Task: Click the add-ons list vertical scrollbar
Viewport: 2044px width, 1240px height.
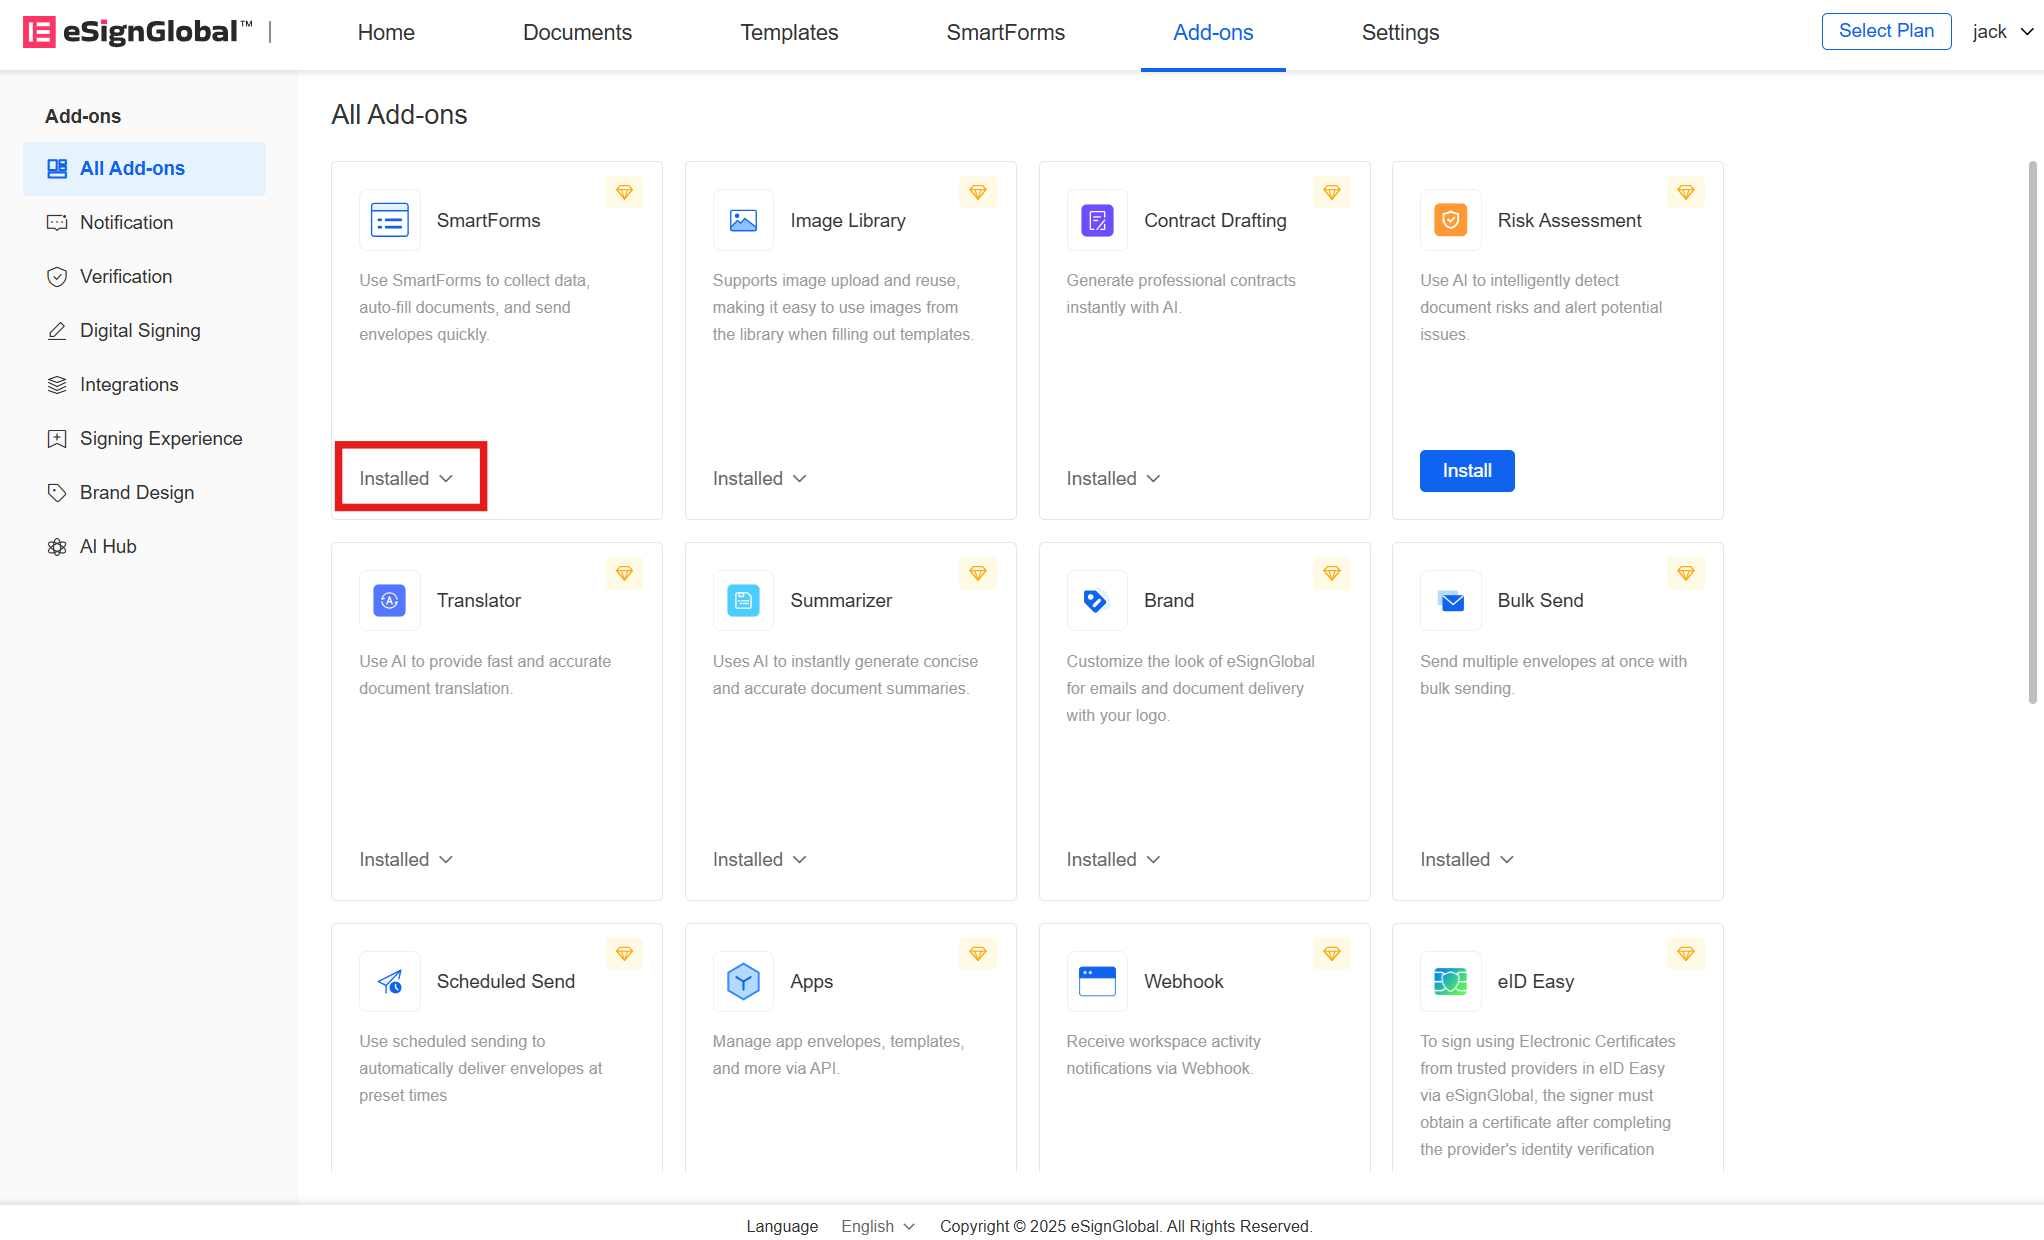Action: [x=2032, y=432]
